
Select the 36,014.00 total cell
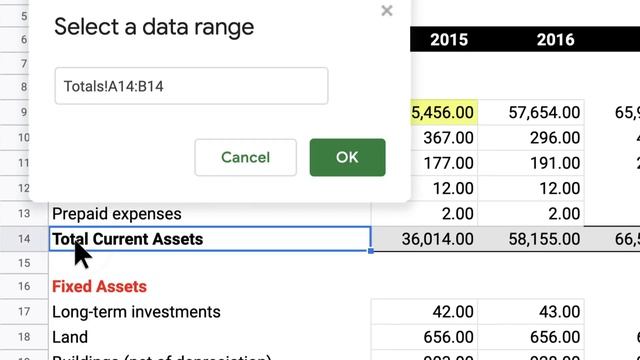pyautogui.click(x=424, y=239)
